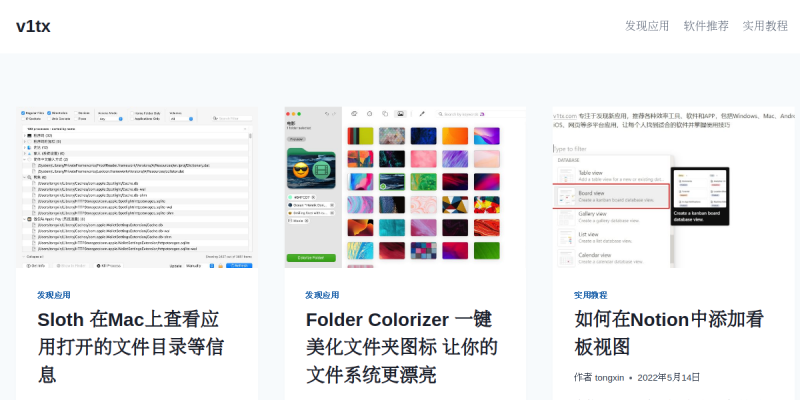Open article titled 如何在Notion中添加看板视图

pyautogui.click(x=669, y=333)
